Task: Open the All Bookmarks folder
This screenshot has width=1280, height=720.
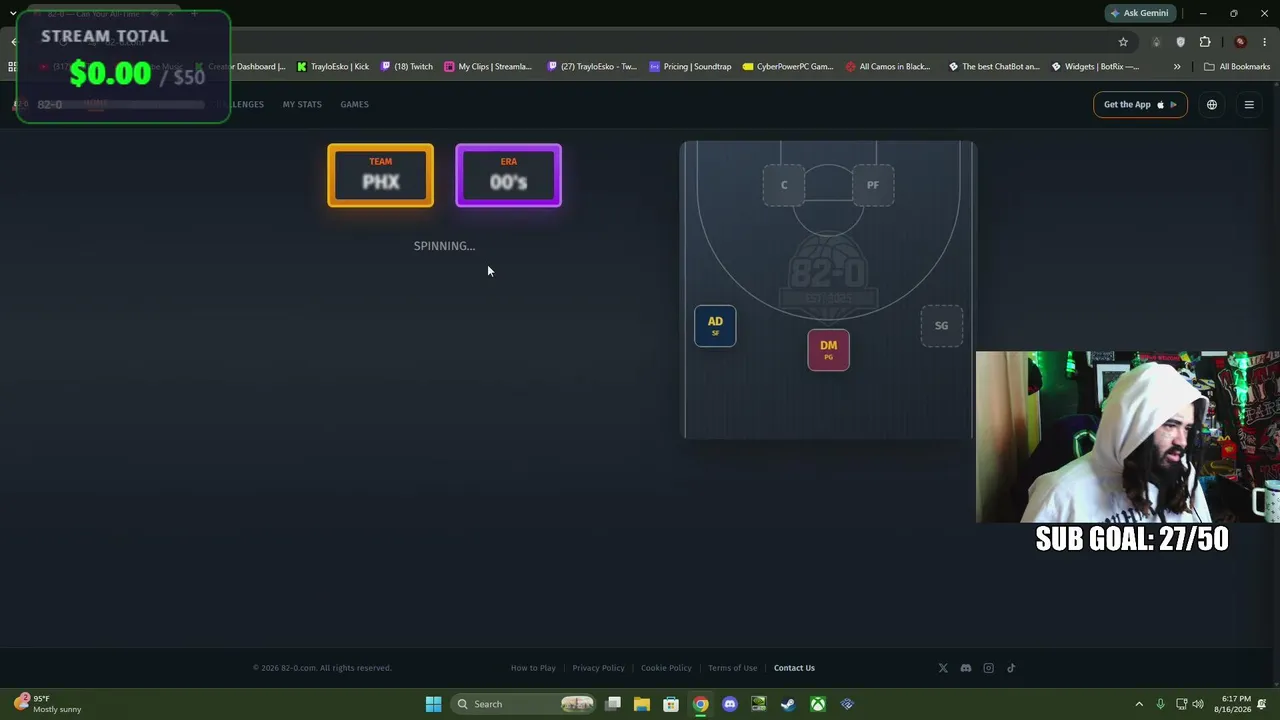Action: [1237, 67]
